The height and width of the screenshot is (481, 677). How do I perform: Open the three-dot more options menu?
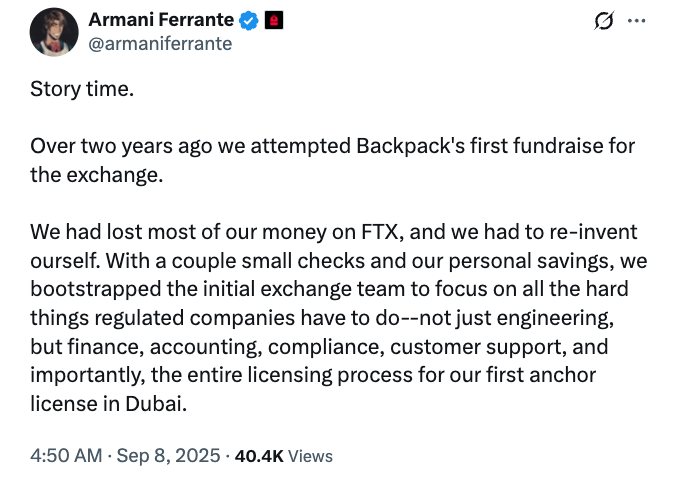[637, 21]
